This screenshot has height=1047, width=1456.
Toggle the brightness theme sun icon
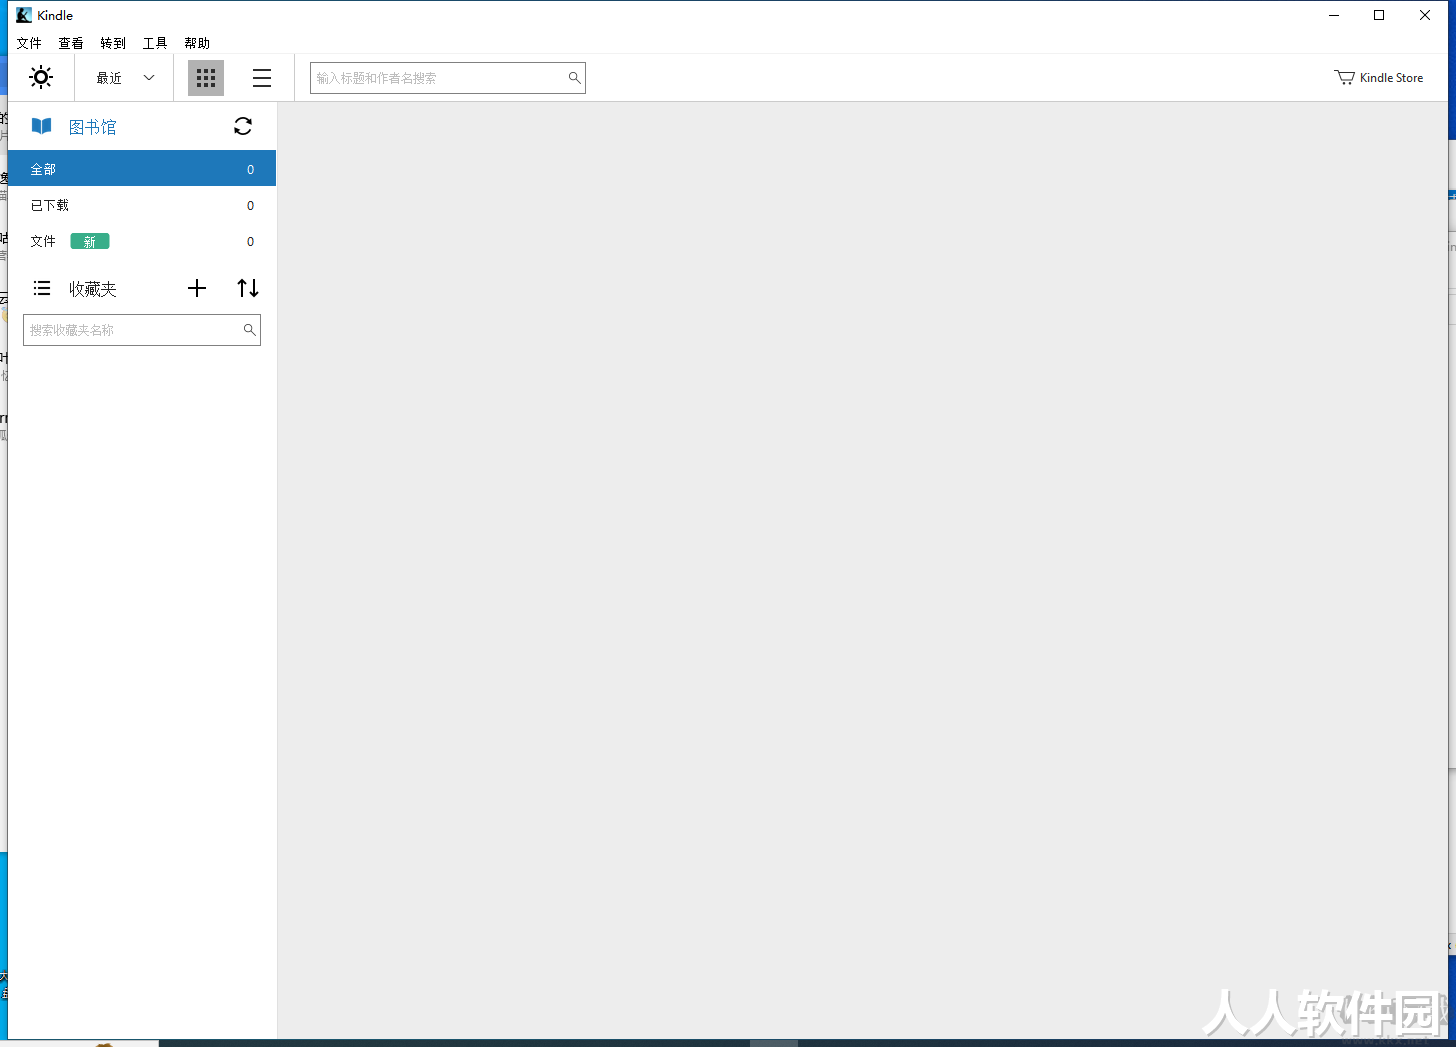(41, 77)
